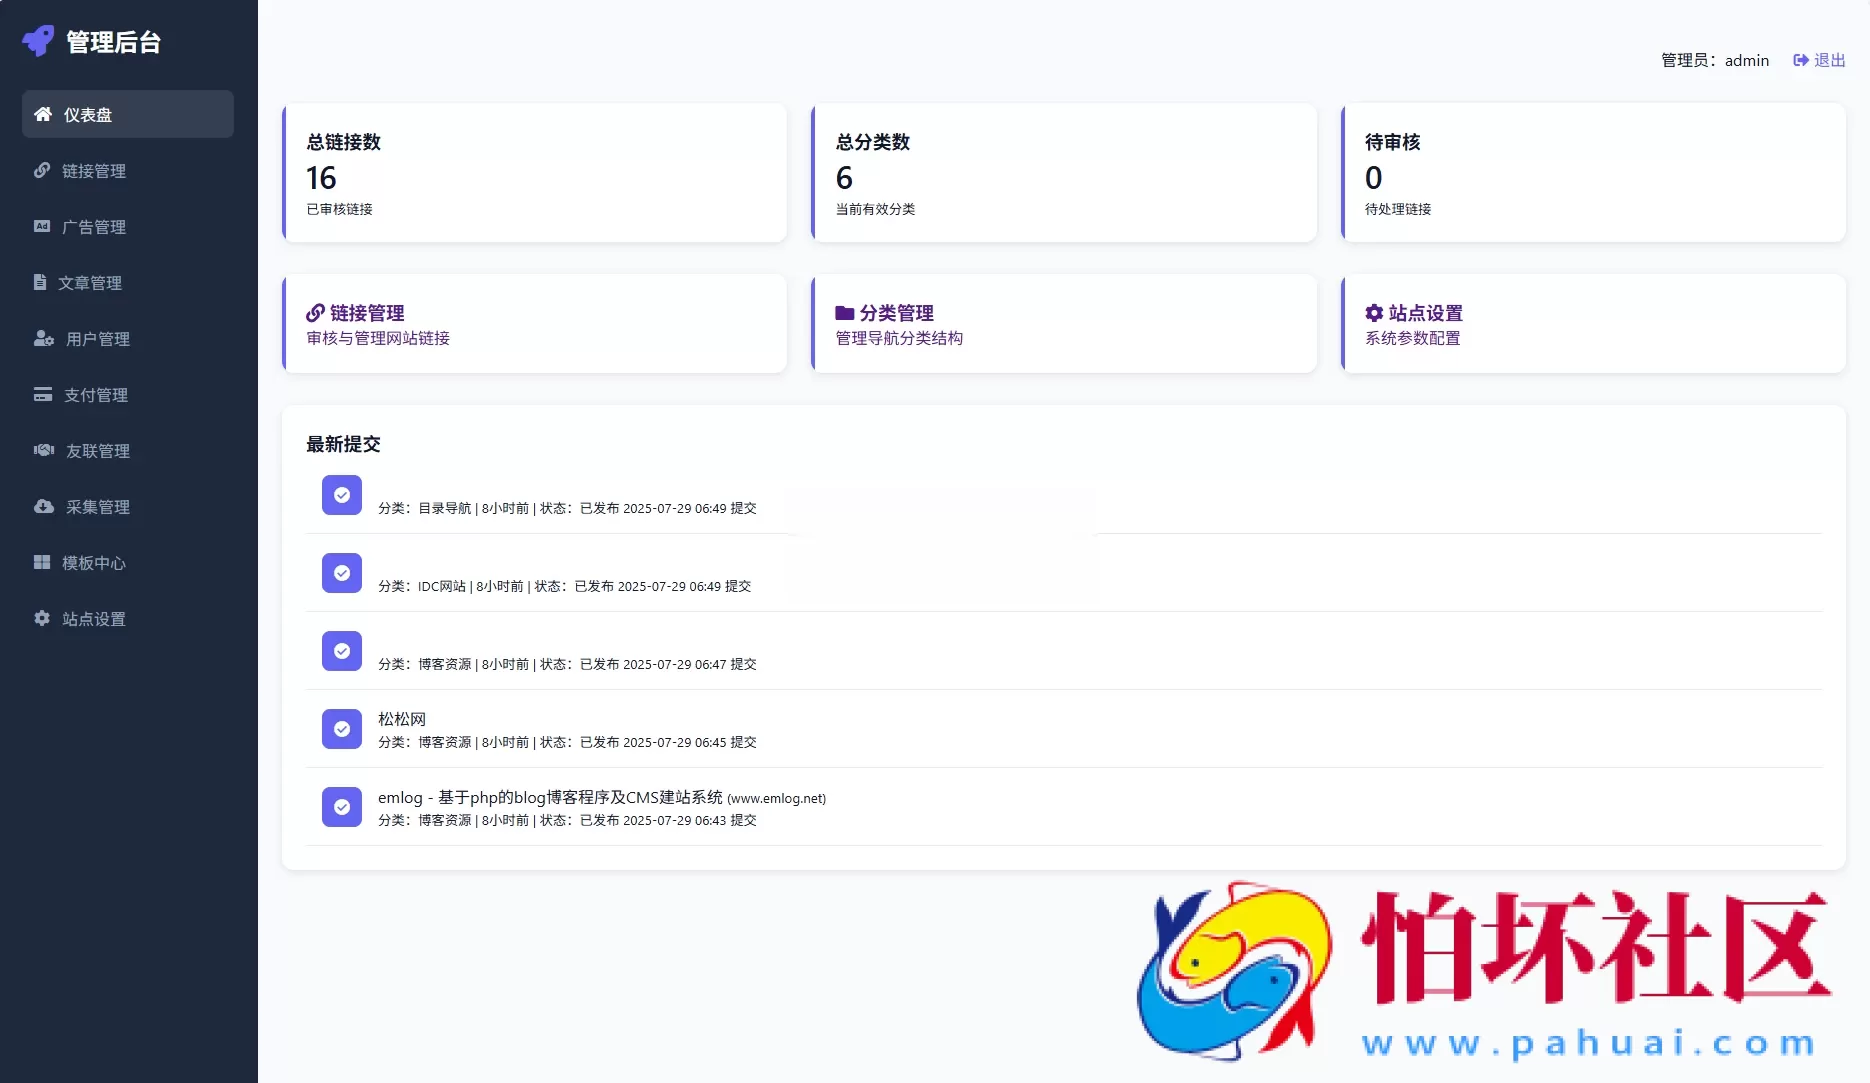The image size is (1870, 1083).
Task: Click the credit card icon for 支付管理
Action: tap(43, 394)
